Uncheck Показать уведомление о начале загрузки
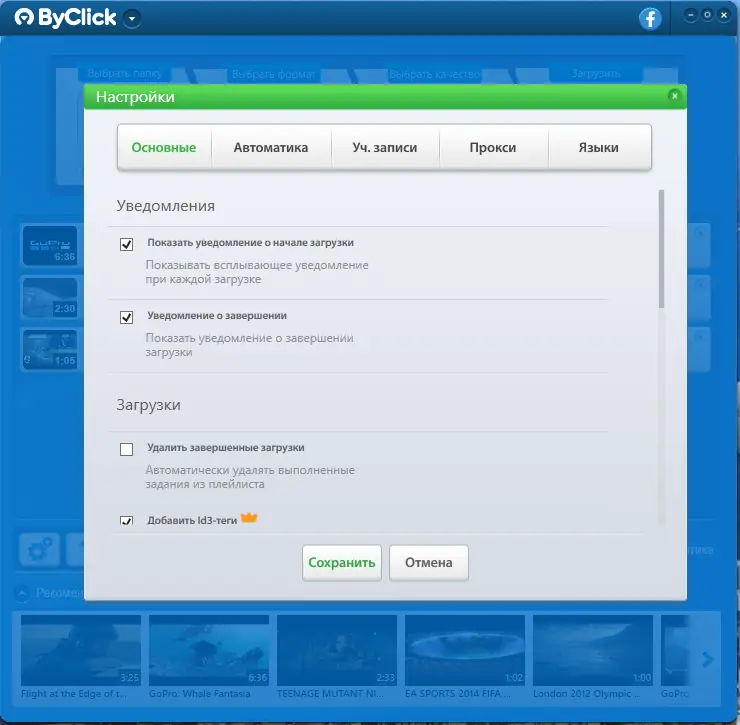This screenshot has height=725, width=740. (x=126, y=244)
